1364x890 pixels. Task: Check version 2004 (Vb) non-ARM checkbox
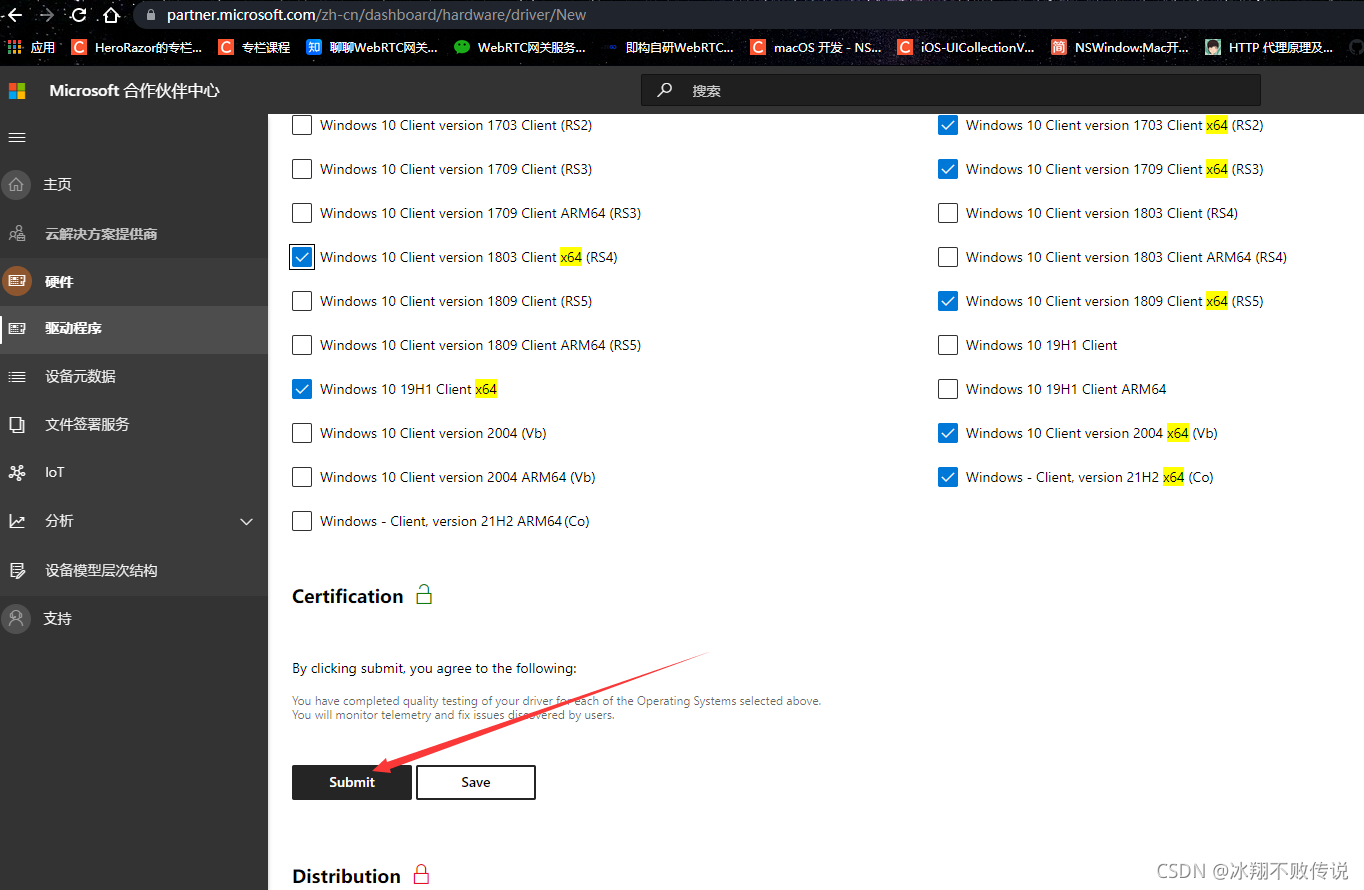(302, 433)
